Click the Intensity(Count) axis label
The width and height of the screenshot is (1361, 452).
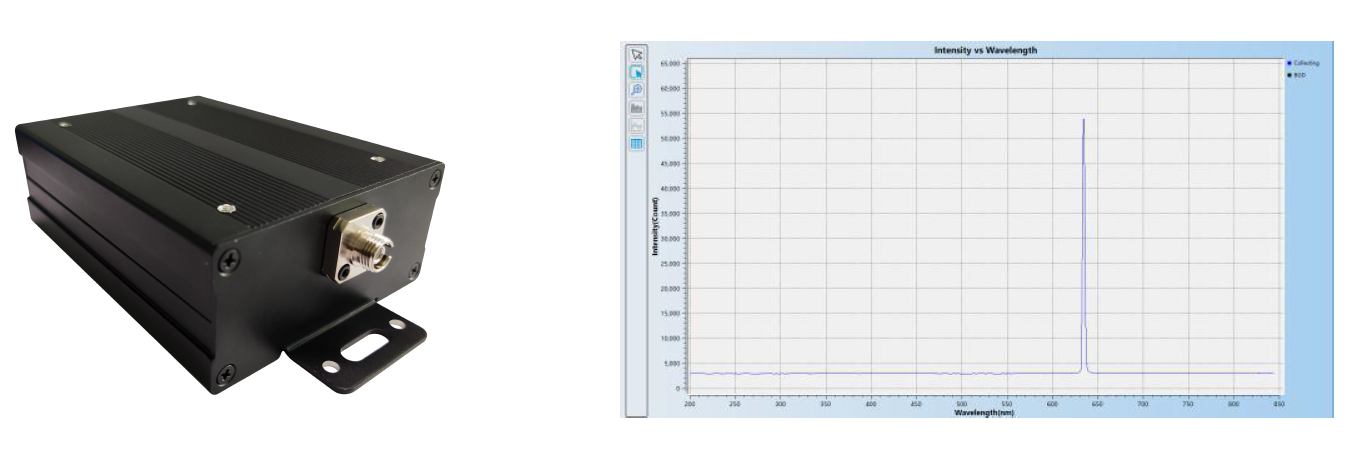tap(655, 226)
